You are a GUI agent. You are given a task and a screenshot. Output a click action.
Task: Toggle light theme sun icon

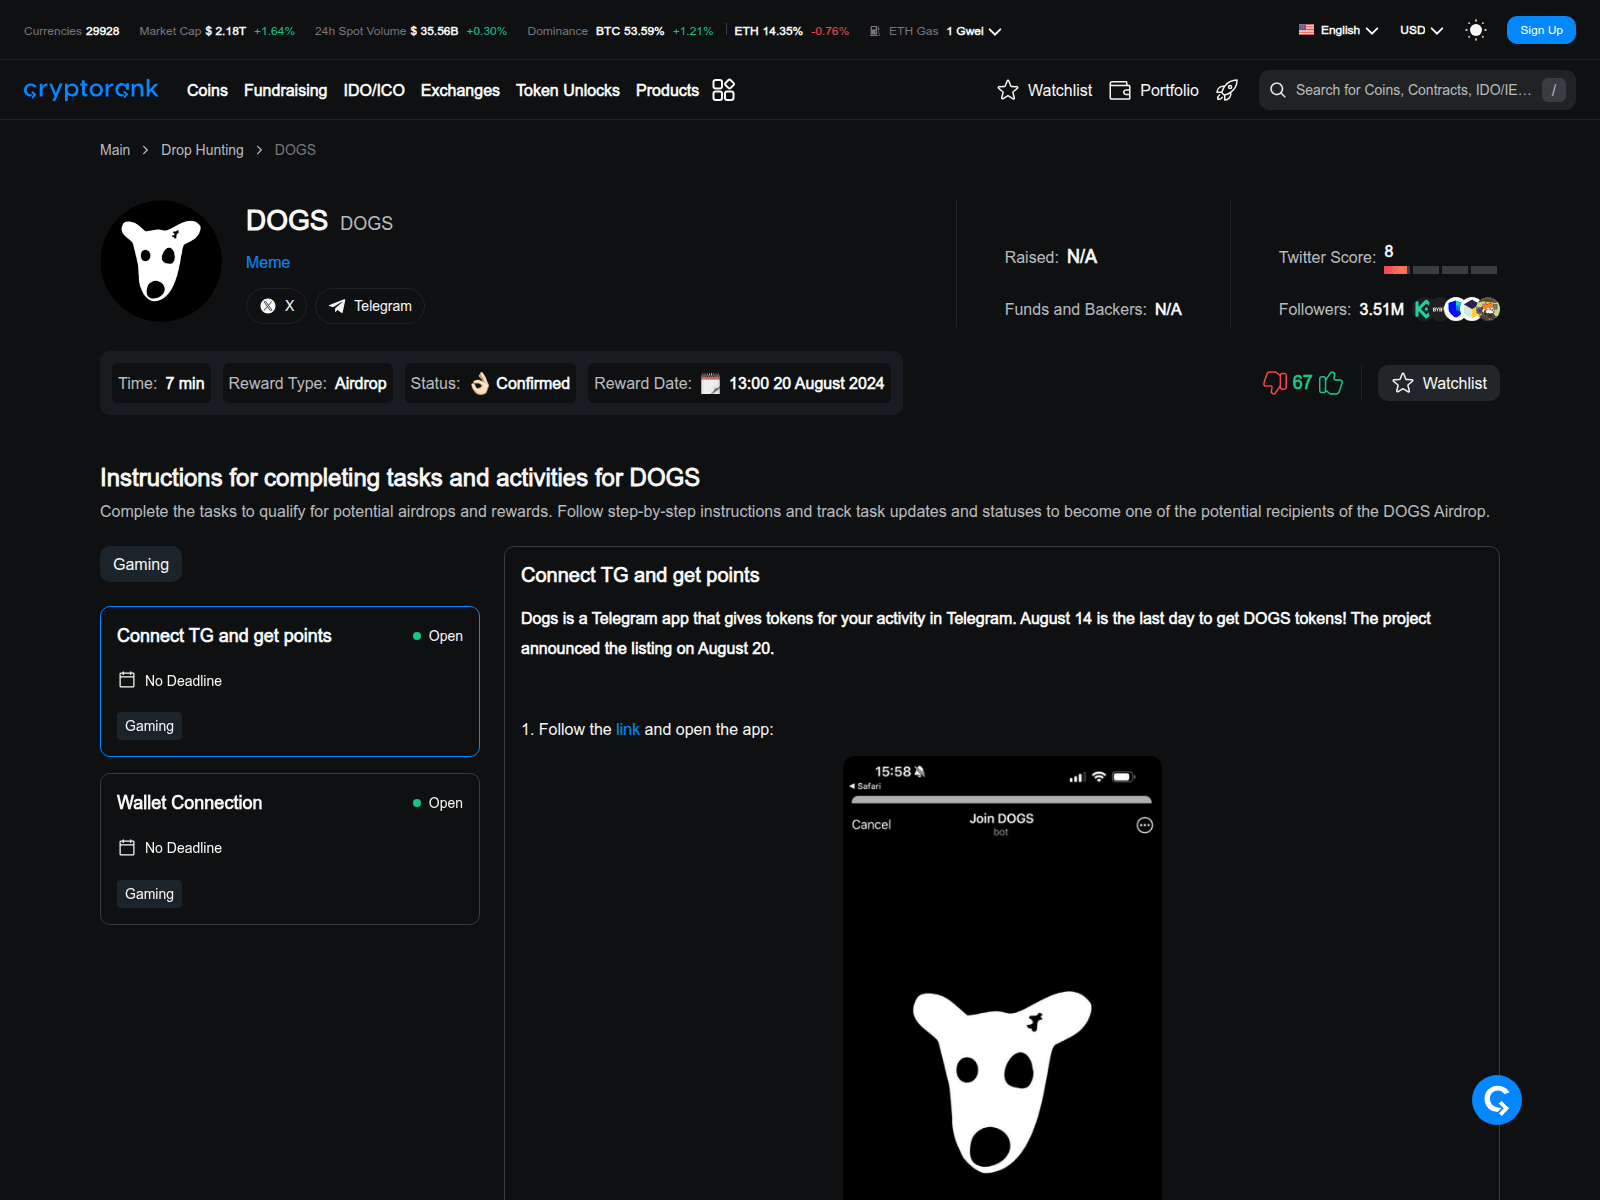tap(1476, 30)
